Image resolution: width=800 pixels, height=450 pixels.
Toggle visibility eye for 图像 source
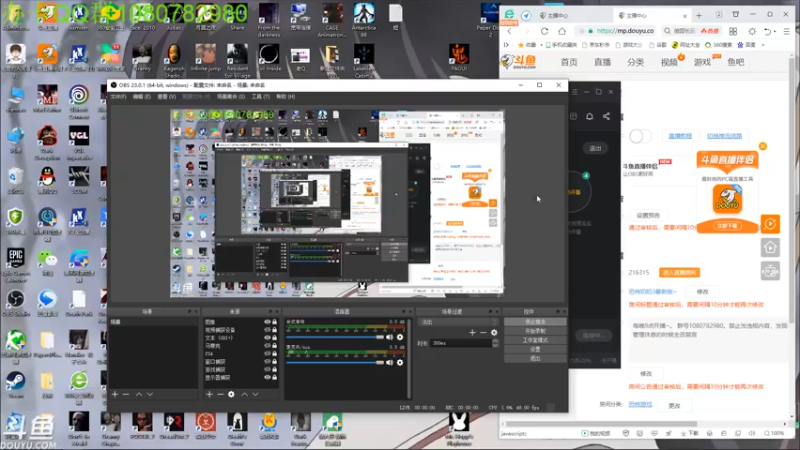[x=267, y=322]
